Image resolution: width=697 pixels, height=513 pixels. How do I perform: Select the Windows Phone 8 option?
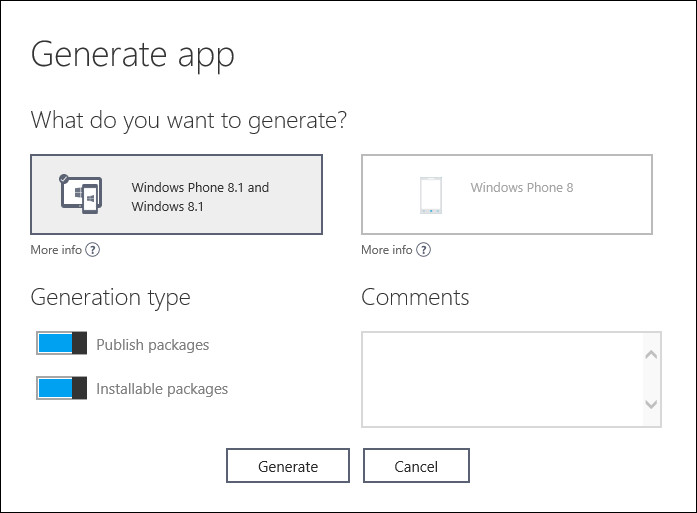pyautogui.click(x=507, y=194)
